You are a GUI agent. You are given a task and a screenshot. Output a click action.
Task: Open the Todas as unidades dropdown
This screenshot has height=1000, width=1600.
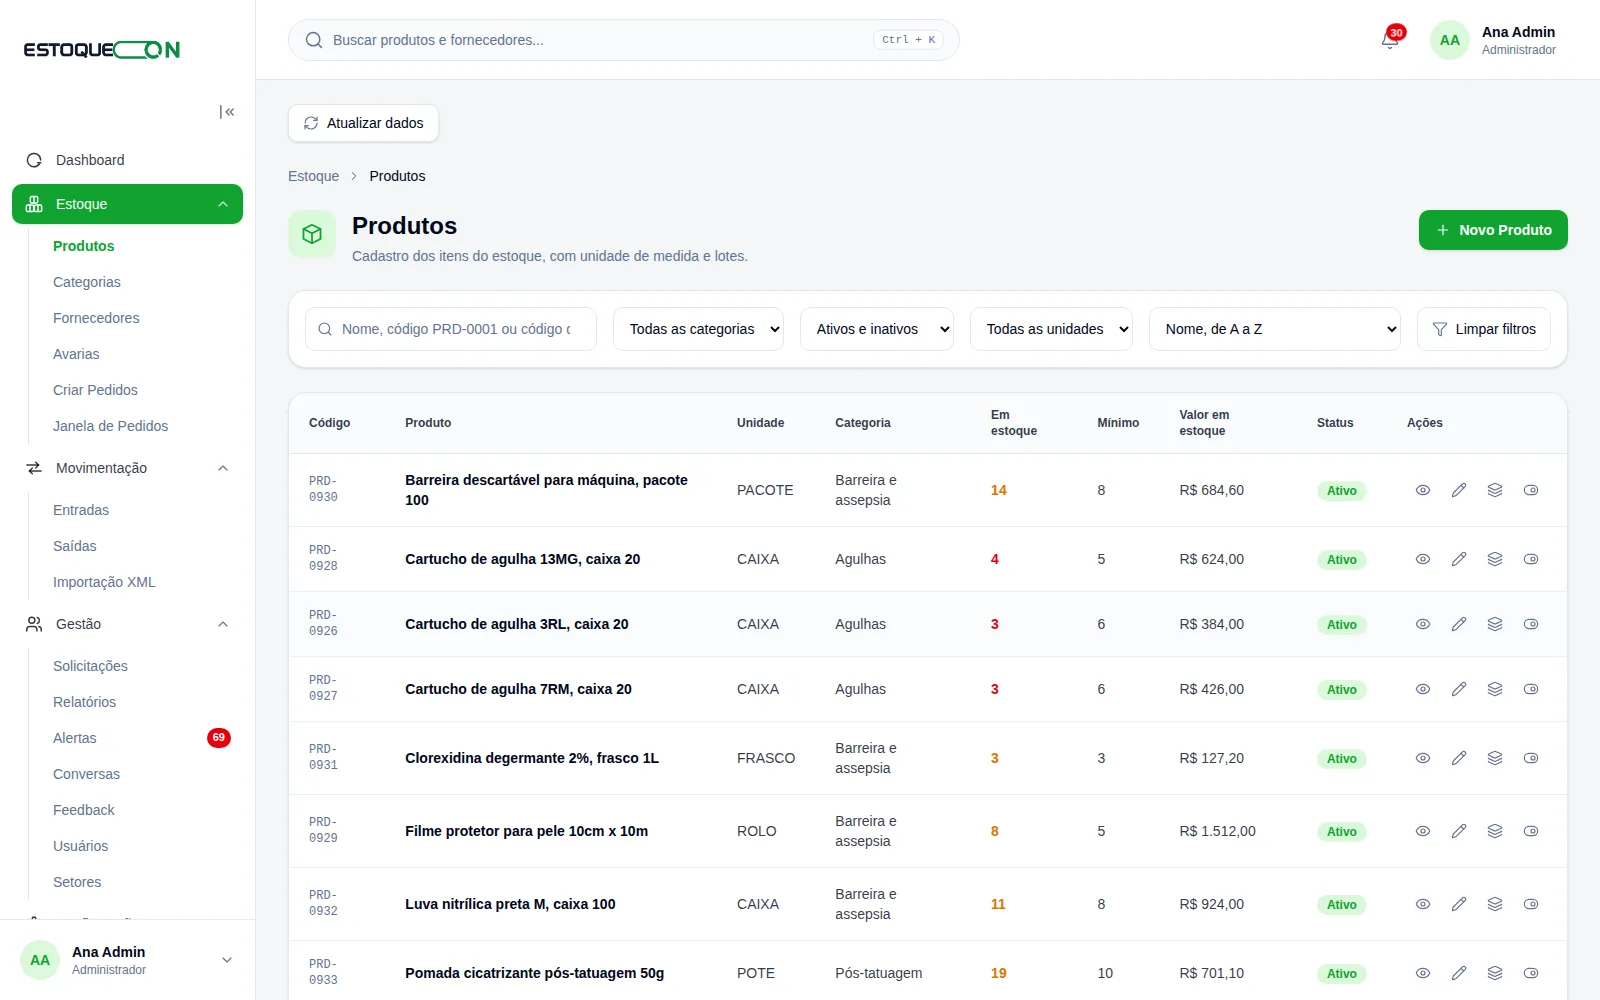(1051, 329)
